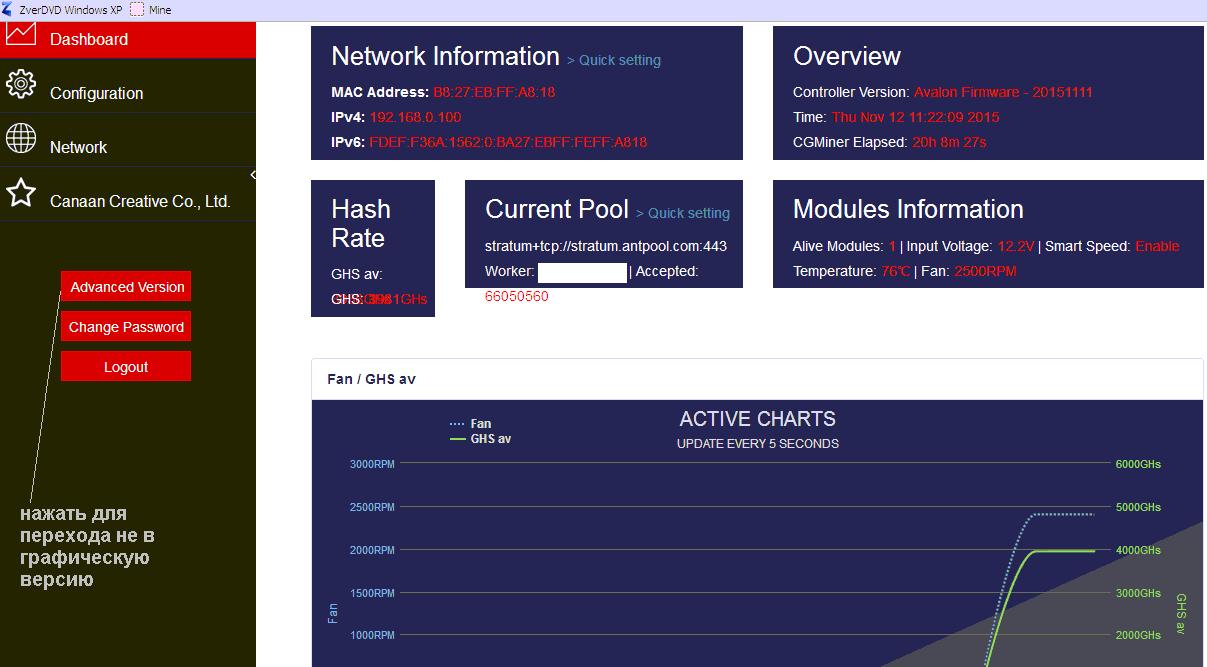
Task: Click the ZverDVD Windows XP tab icon
Action: 8,9
